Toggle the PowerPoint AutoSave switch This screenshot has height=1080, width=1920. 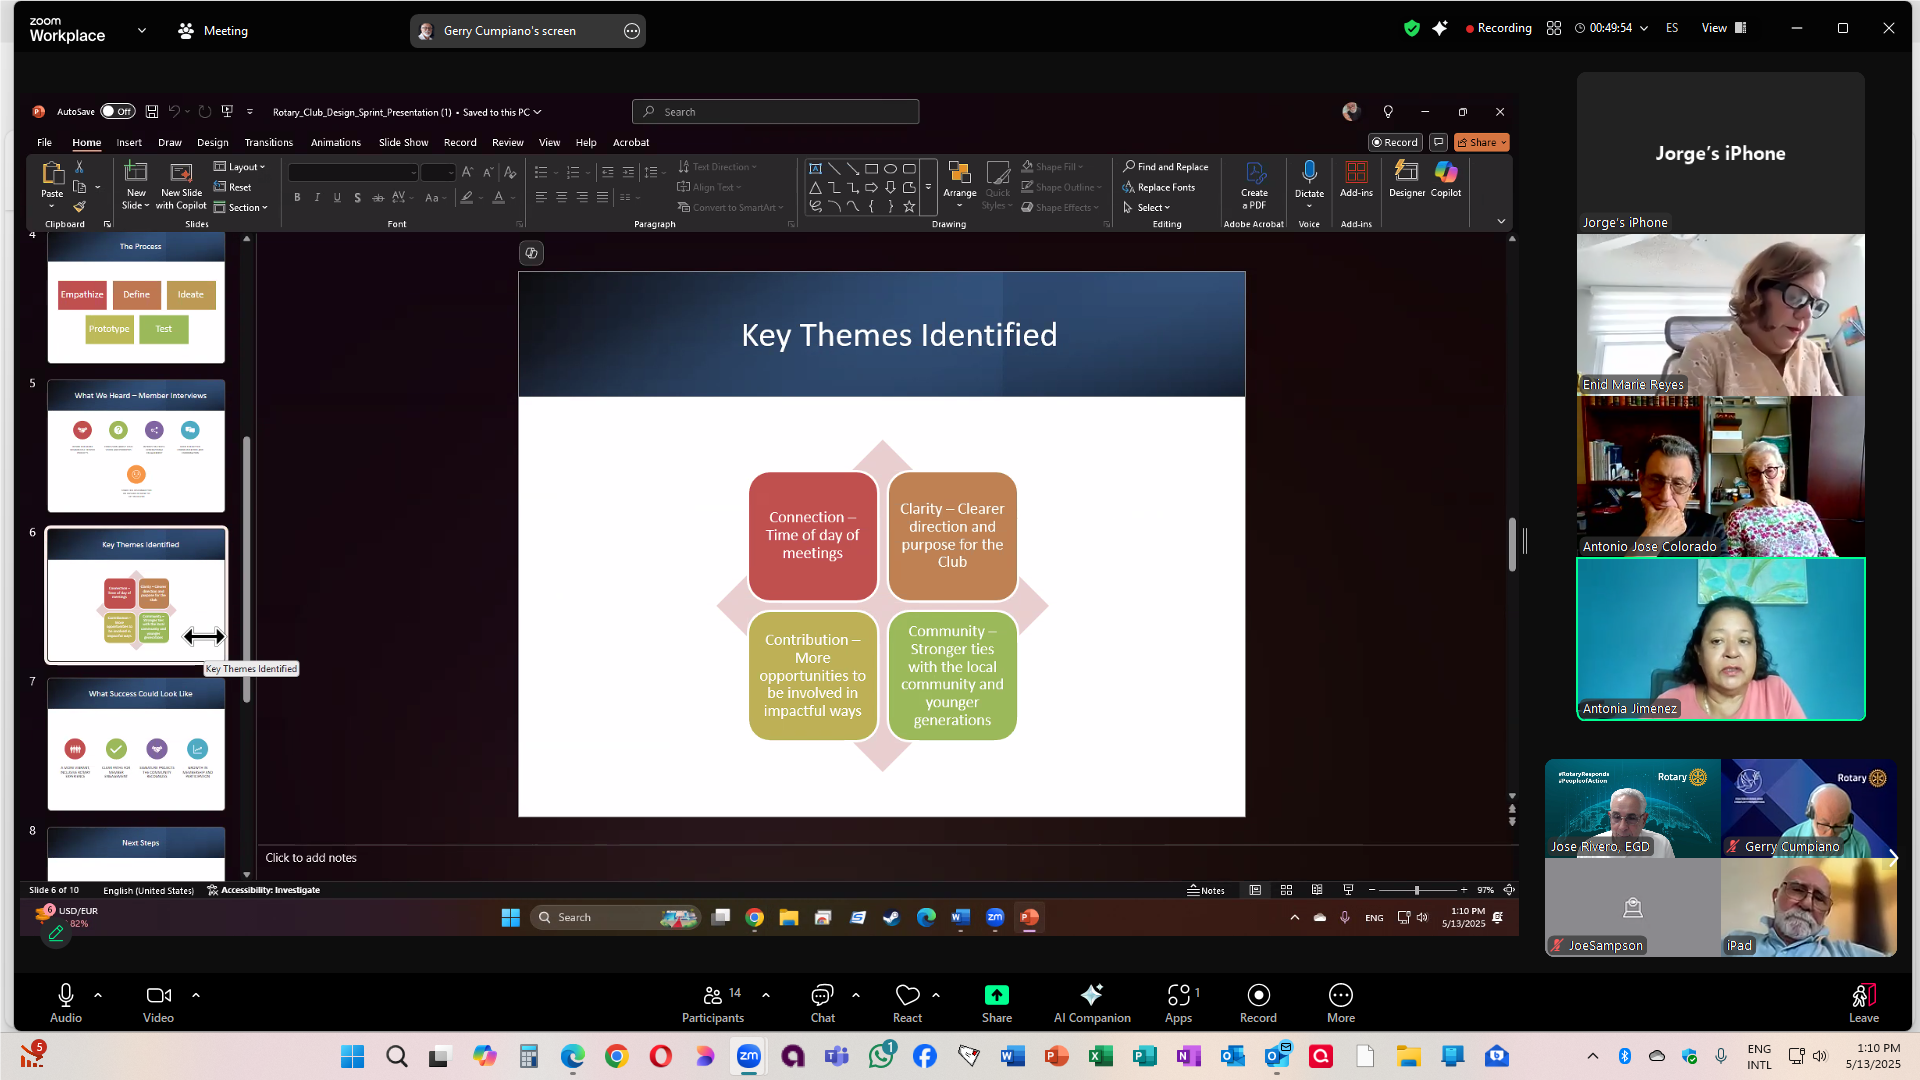click(118, 112)
